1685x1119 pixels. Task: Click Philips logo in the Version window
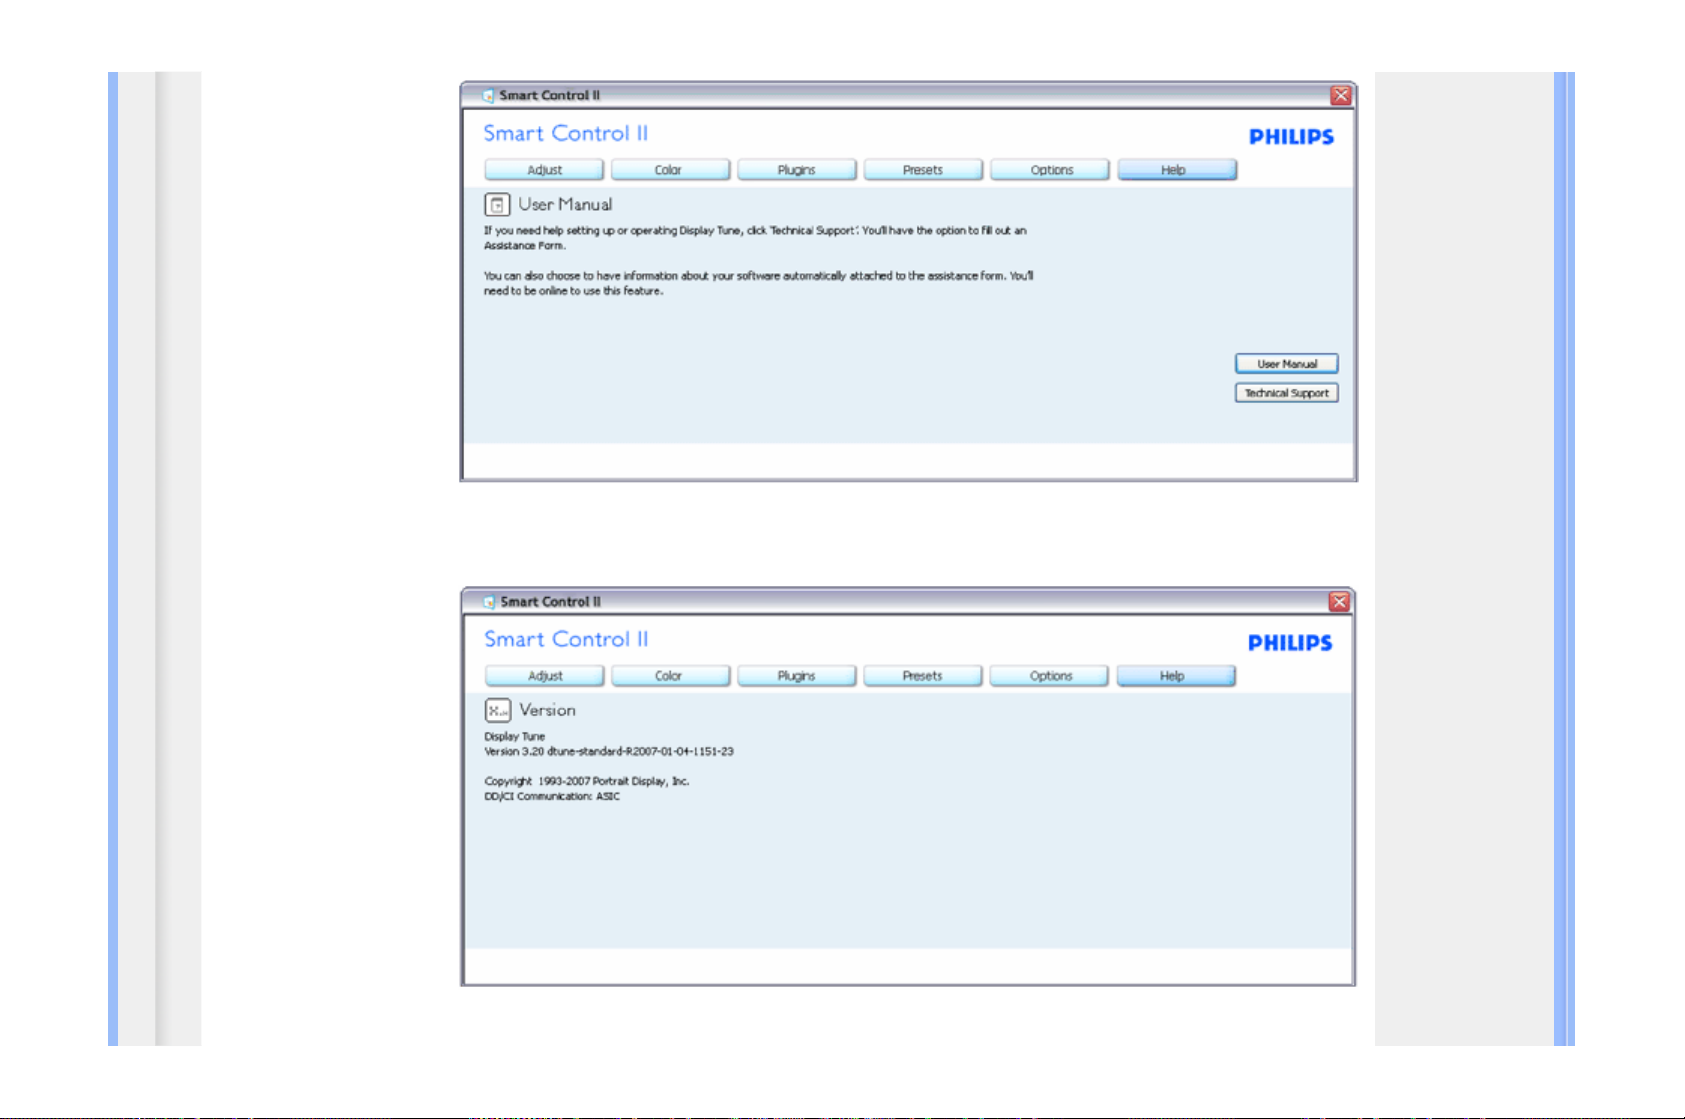pos(1290,643)
